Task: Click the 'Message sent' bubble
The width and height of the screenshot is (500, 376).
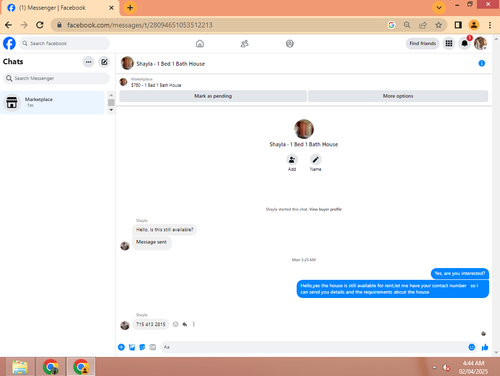Action: [151, 243]
